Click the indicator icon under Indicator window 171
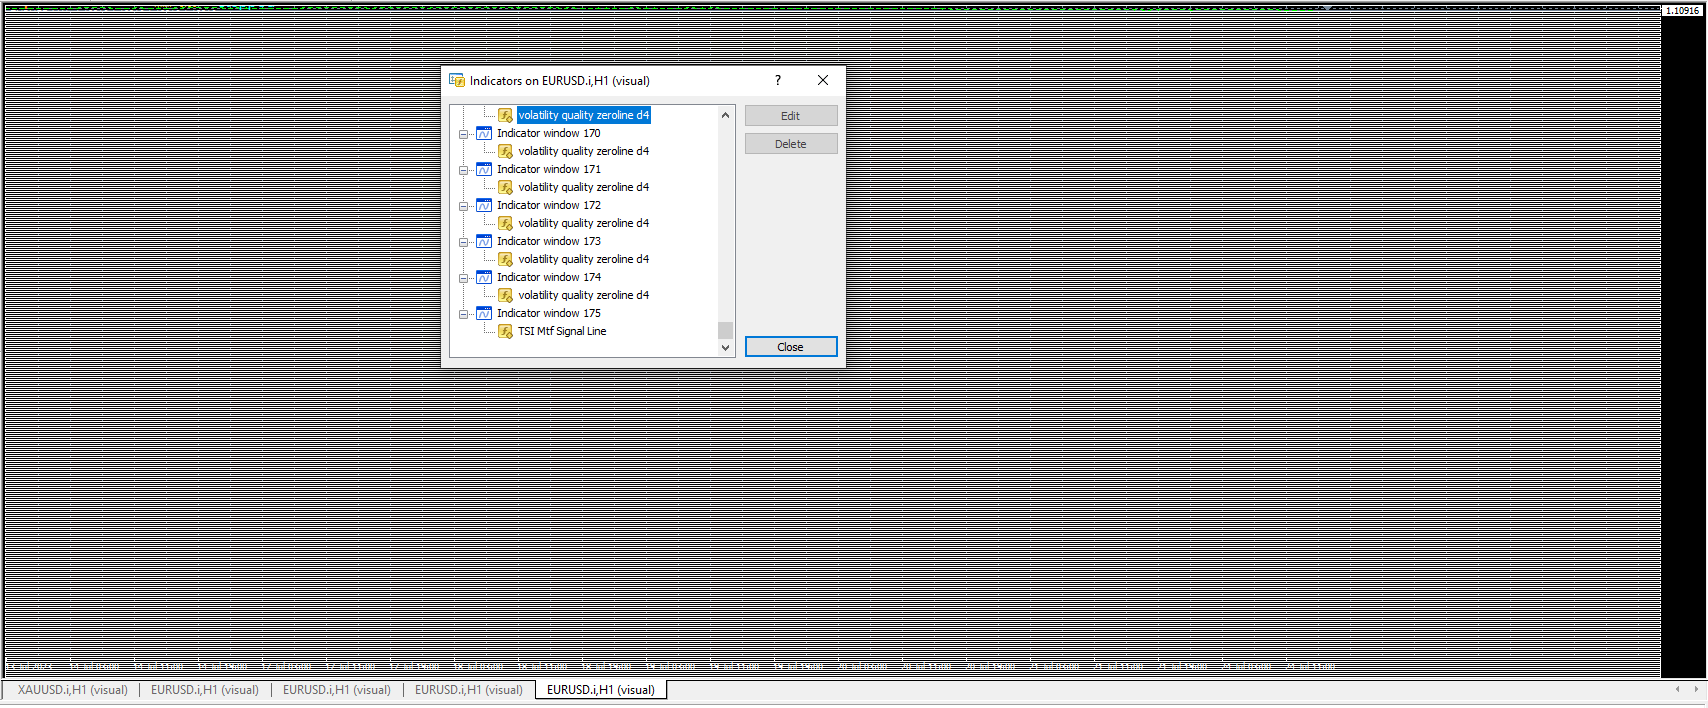Screen dimensions: 1708x708 tap(506, 187)
